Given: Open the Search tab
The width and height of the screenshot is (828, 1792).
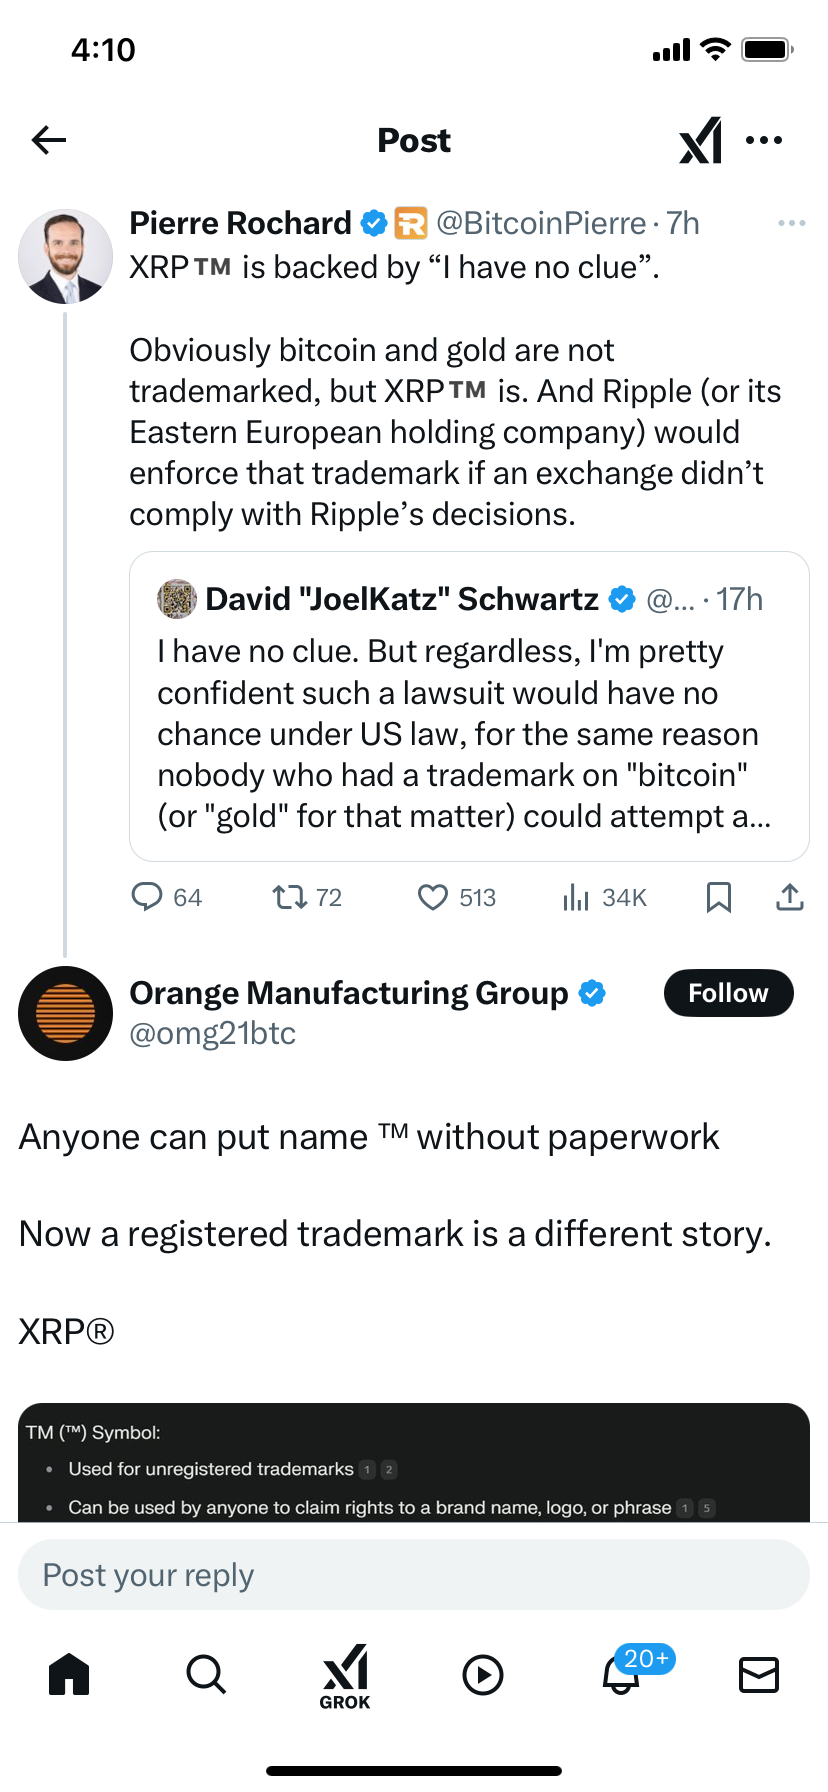Looking at the screenshot, I should pos(206,1674).
